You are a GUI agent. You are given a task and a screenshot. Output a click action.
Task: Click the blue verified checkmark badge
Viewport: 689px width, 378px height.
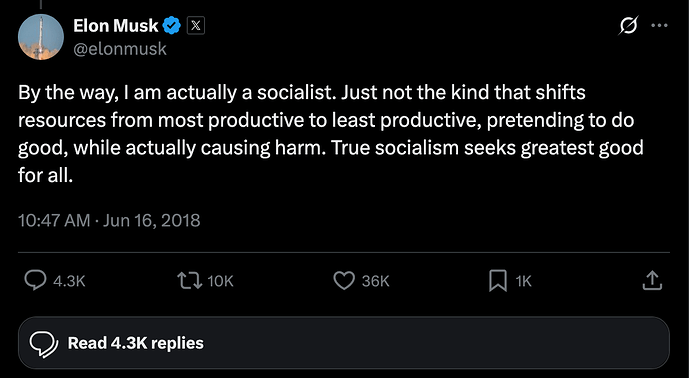click(x=172, y=25)
